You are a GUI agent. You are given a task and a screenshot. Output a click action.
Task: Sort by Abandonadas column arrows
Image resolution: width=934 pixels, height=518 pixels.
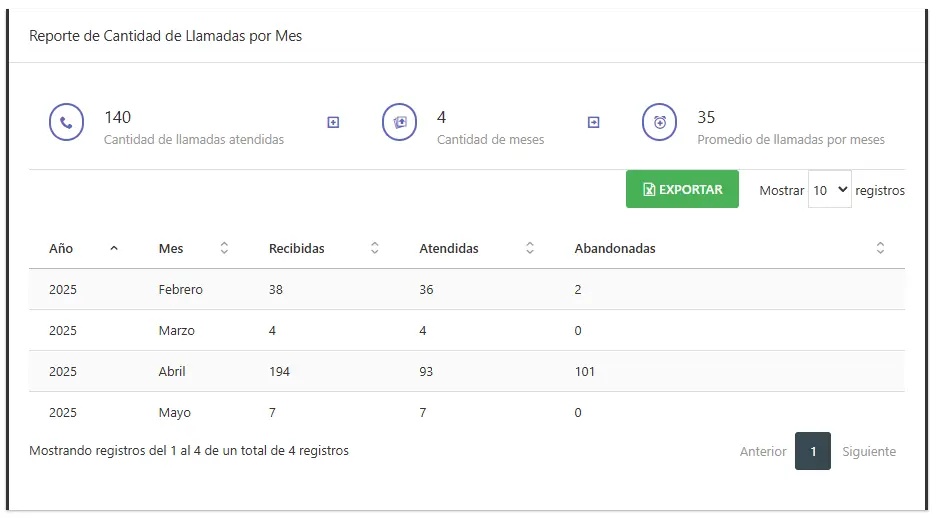click(880, 248)
